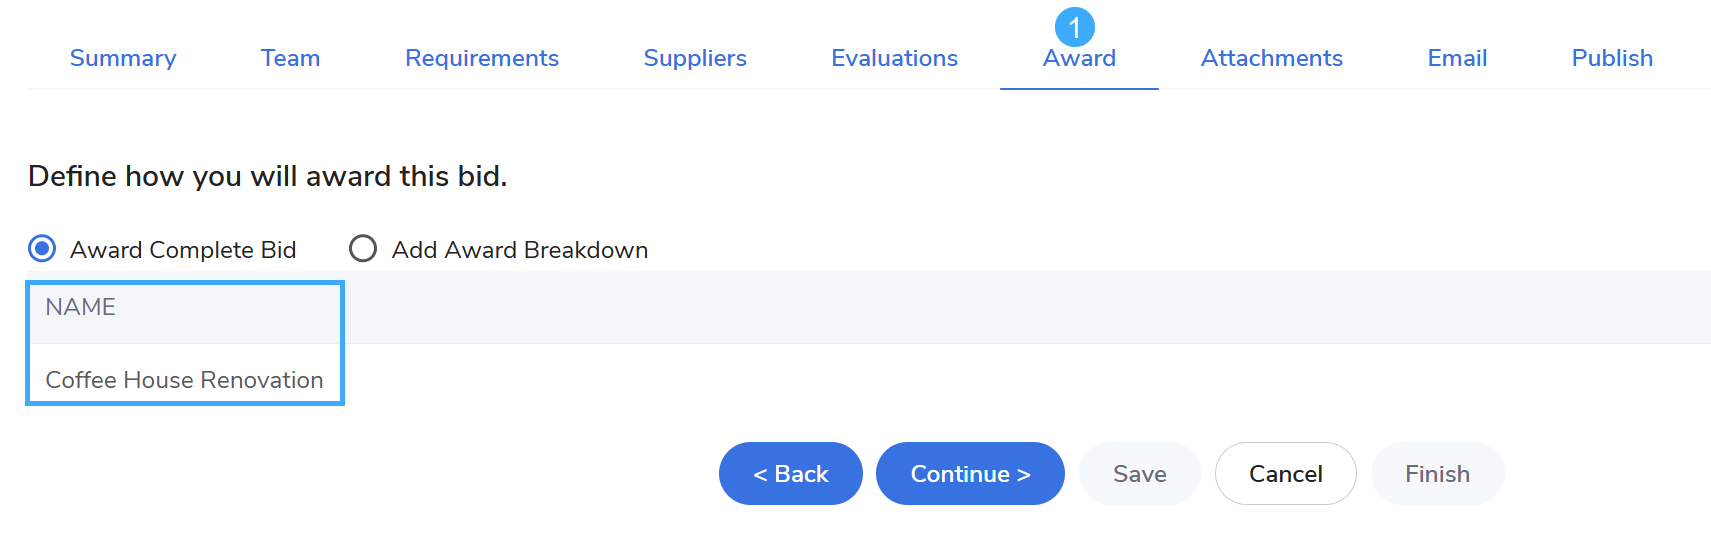Click the notification badge above Award
Viewport: 1711px width, 550px height.
tap(1075, 27)
